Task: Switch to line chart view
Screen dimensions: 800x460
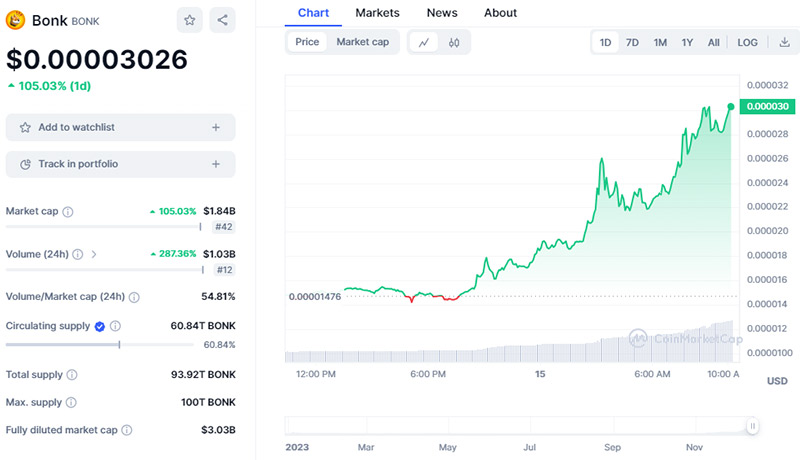Action: tap(424, 42)
